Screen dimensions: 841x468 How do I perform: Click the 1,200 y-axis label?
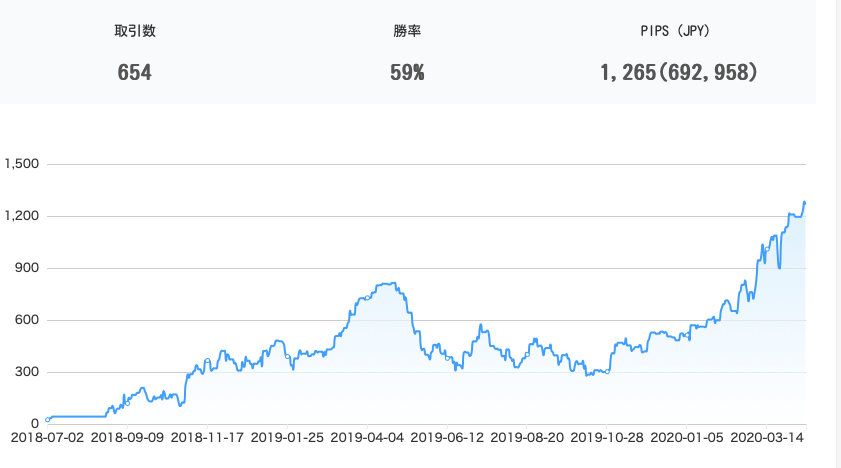(x=22, y=216)
